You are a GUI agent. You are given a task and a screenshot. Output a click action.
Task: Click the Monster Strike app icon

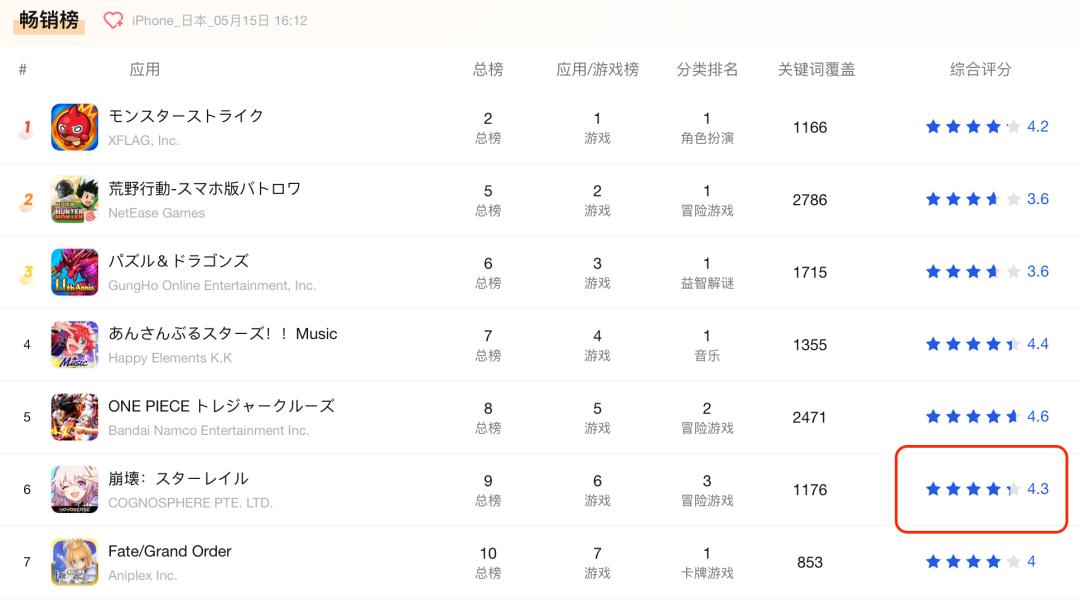click(75, 127)
